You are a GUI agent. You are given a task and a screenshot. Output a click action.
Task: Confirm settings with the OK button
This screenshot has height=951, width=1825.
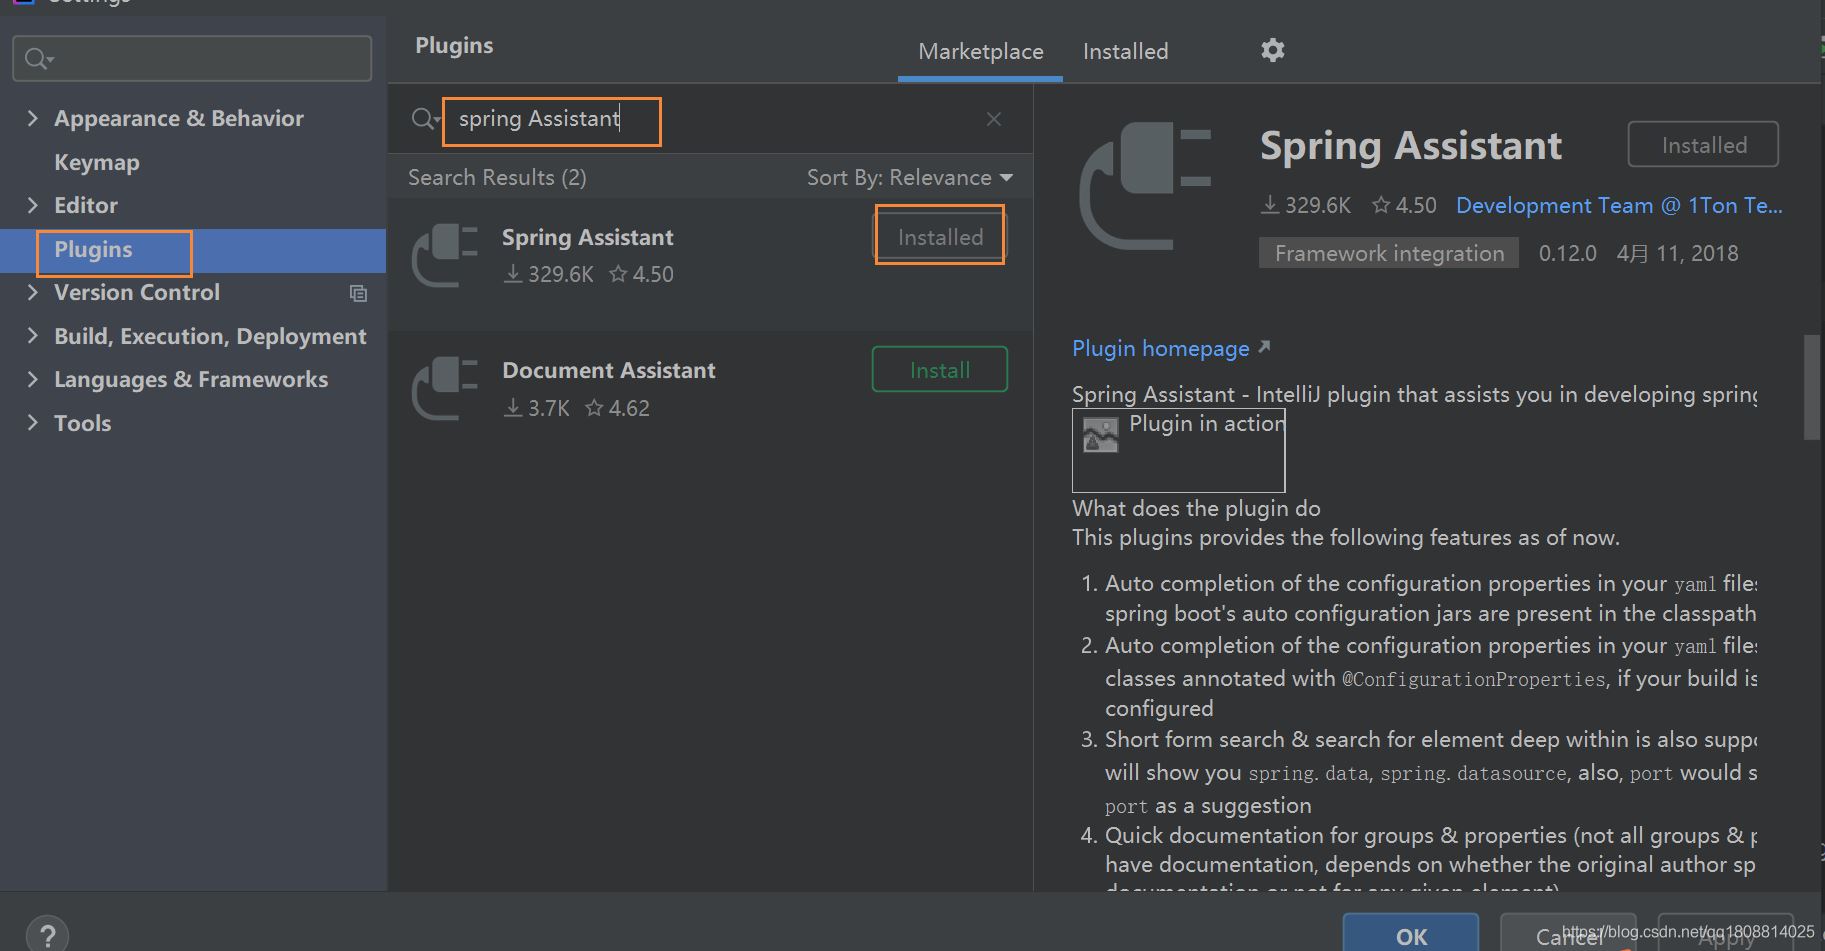(1409, 936)
